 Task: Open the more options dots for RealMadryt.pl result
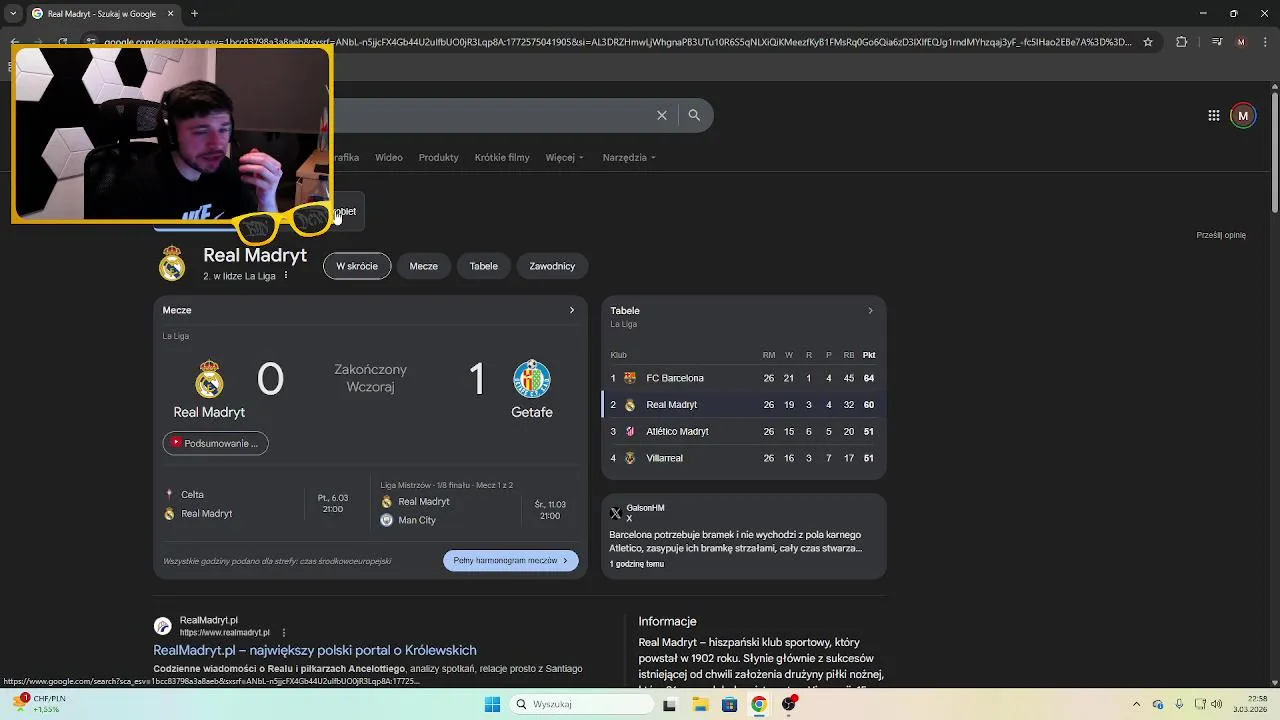284,632
